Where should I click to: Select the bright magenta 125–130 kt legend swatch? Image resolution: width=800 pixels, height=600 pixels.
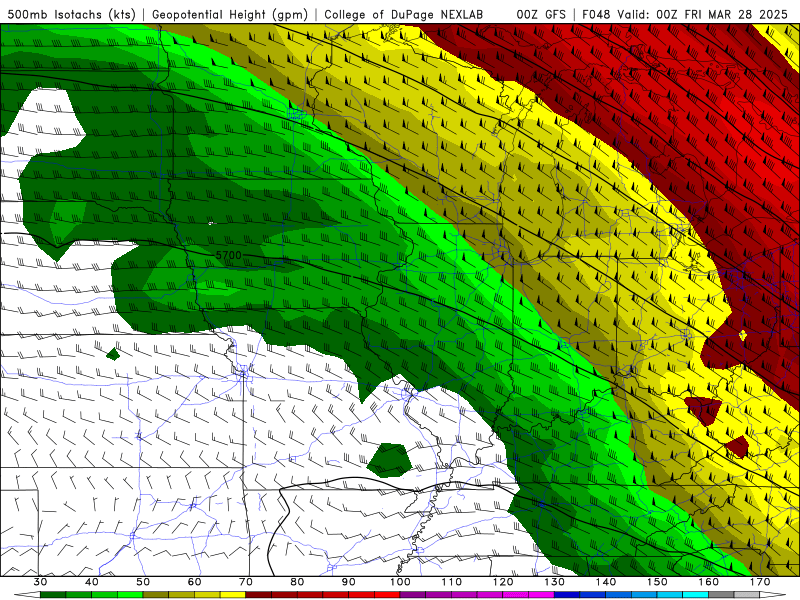click(541, 595)
